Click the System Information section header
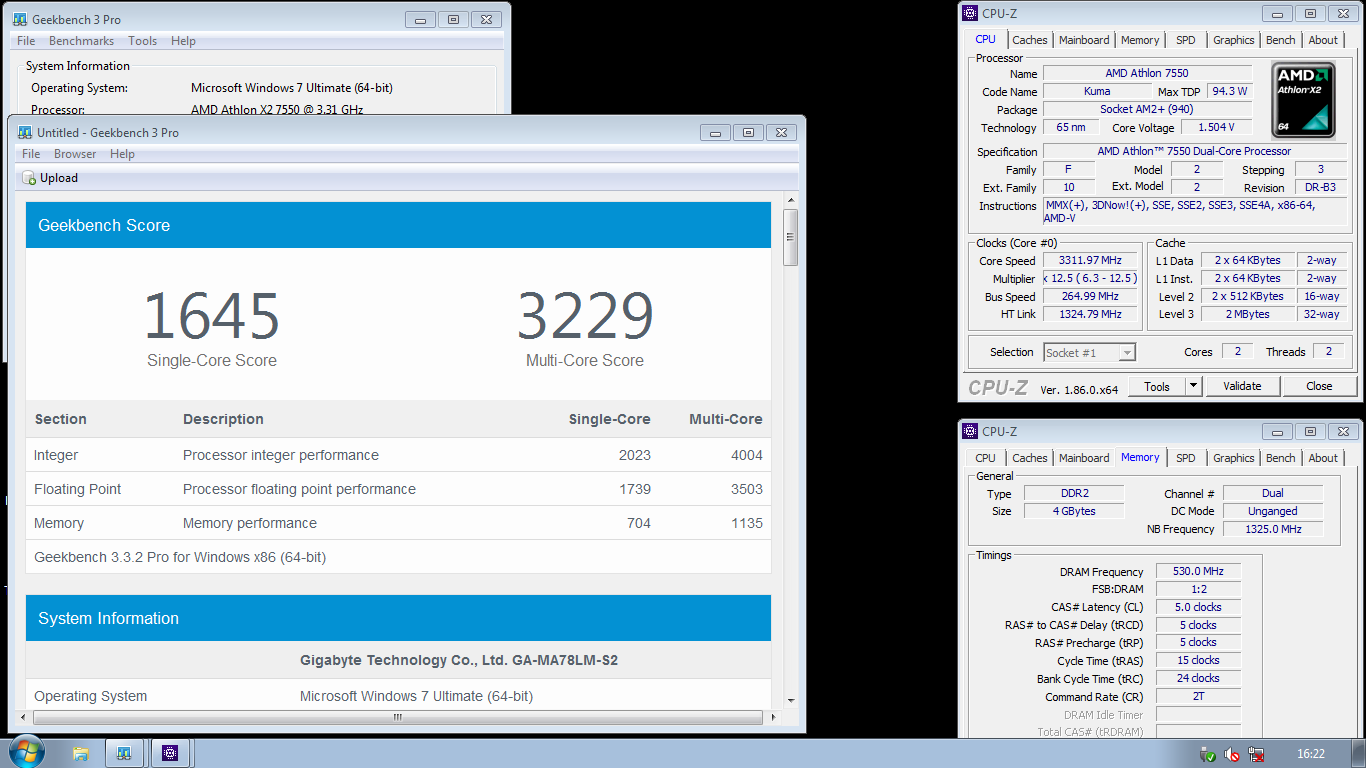Image resolution: width=1366 pixels, height=768 pixels. [398, 618]
